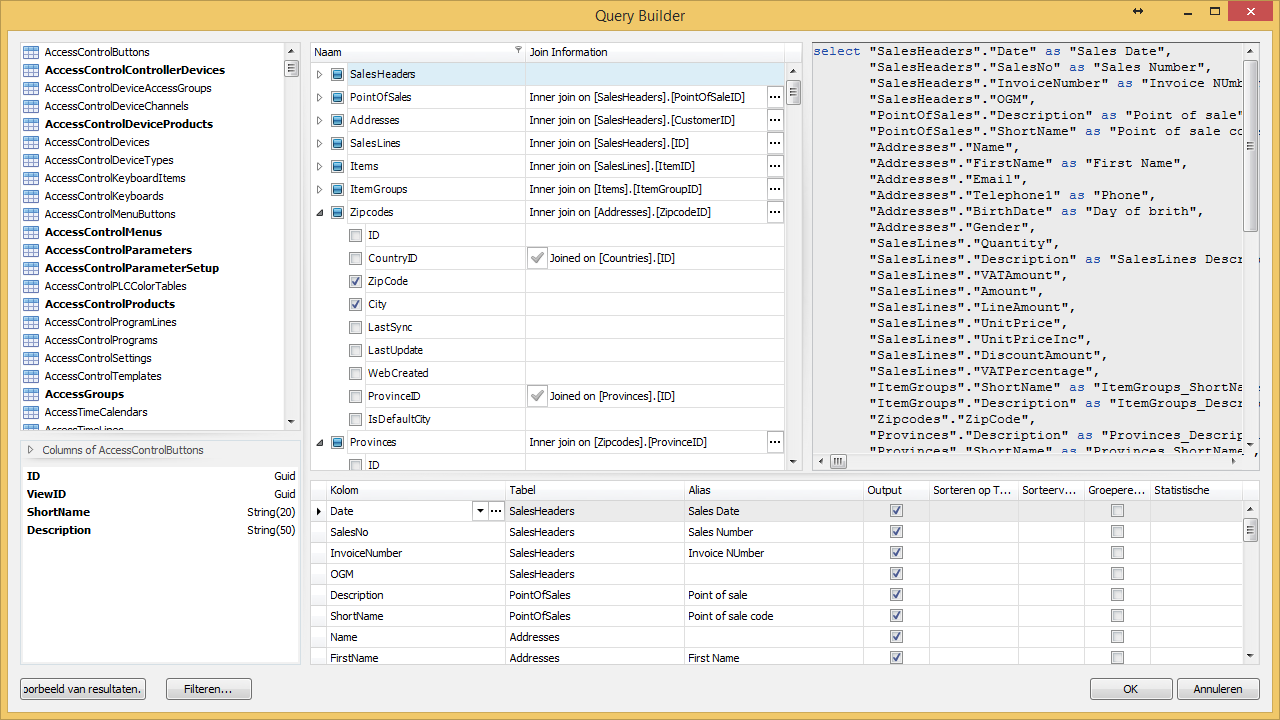Select AccessControlDeviceProducts in table list
1280x720 pixels.
coord(128,124)
